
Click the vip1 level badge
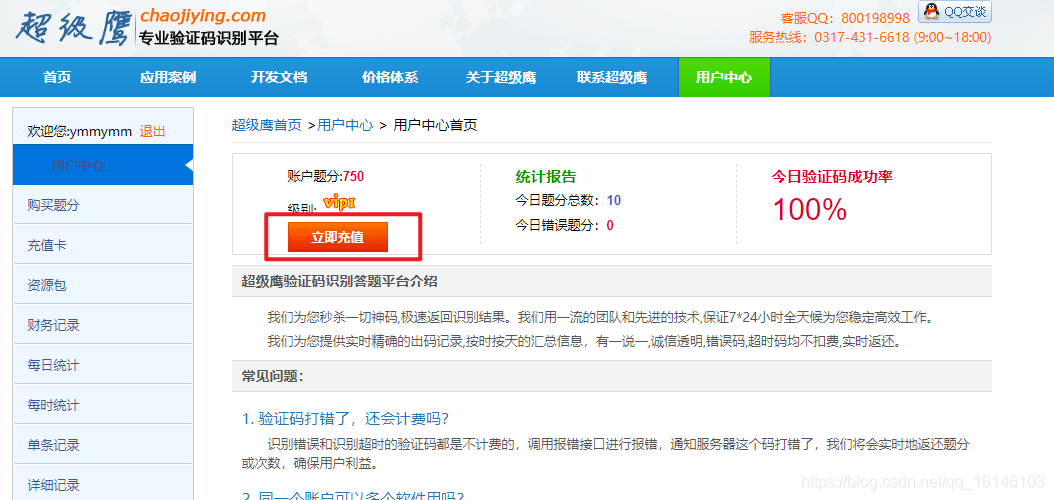(339, 202)
